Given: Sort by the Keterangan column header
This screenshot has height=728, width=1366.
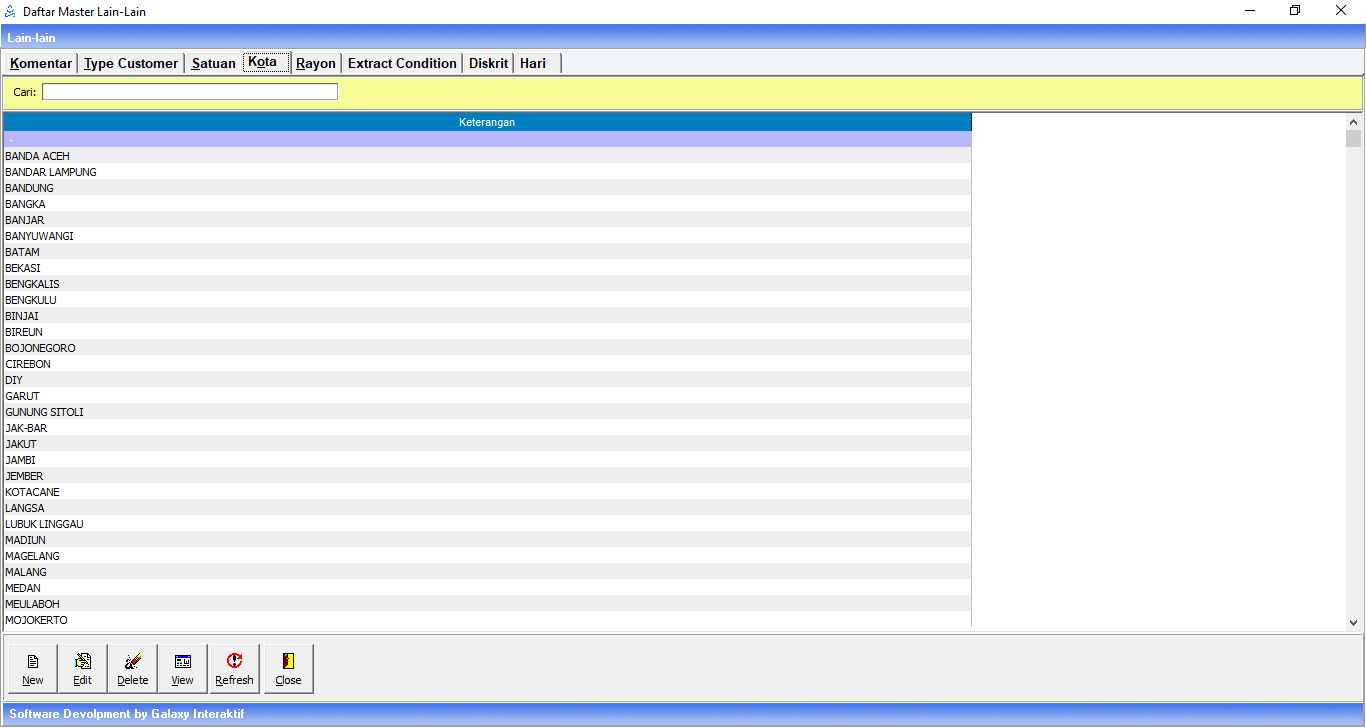Looking at the screenshot, I should [487, 122].
